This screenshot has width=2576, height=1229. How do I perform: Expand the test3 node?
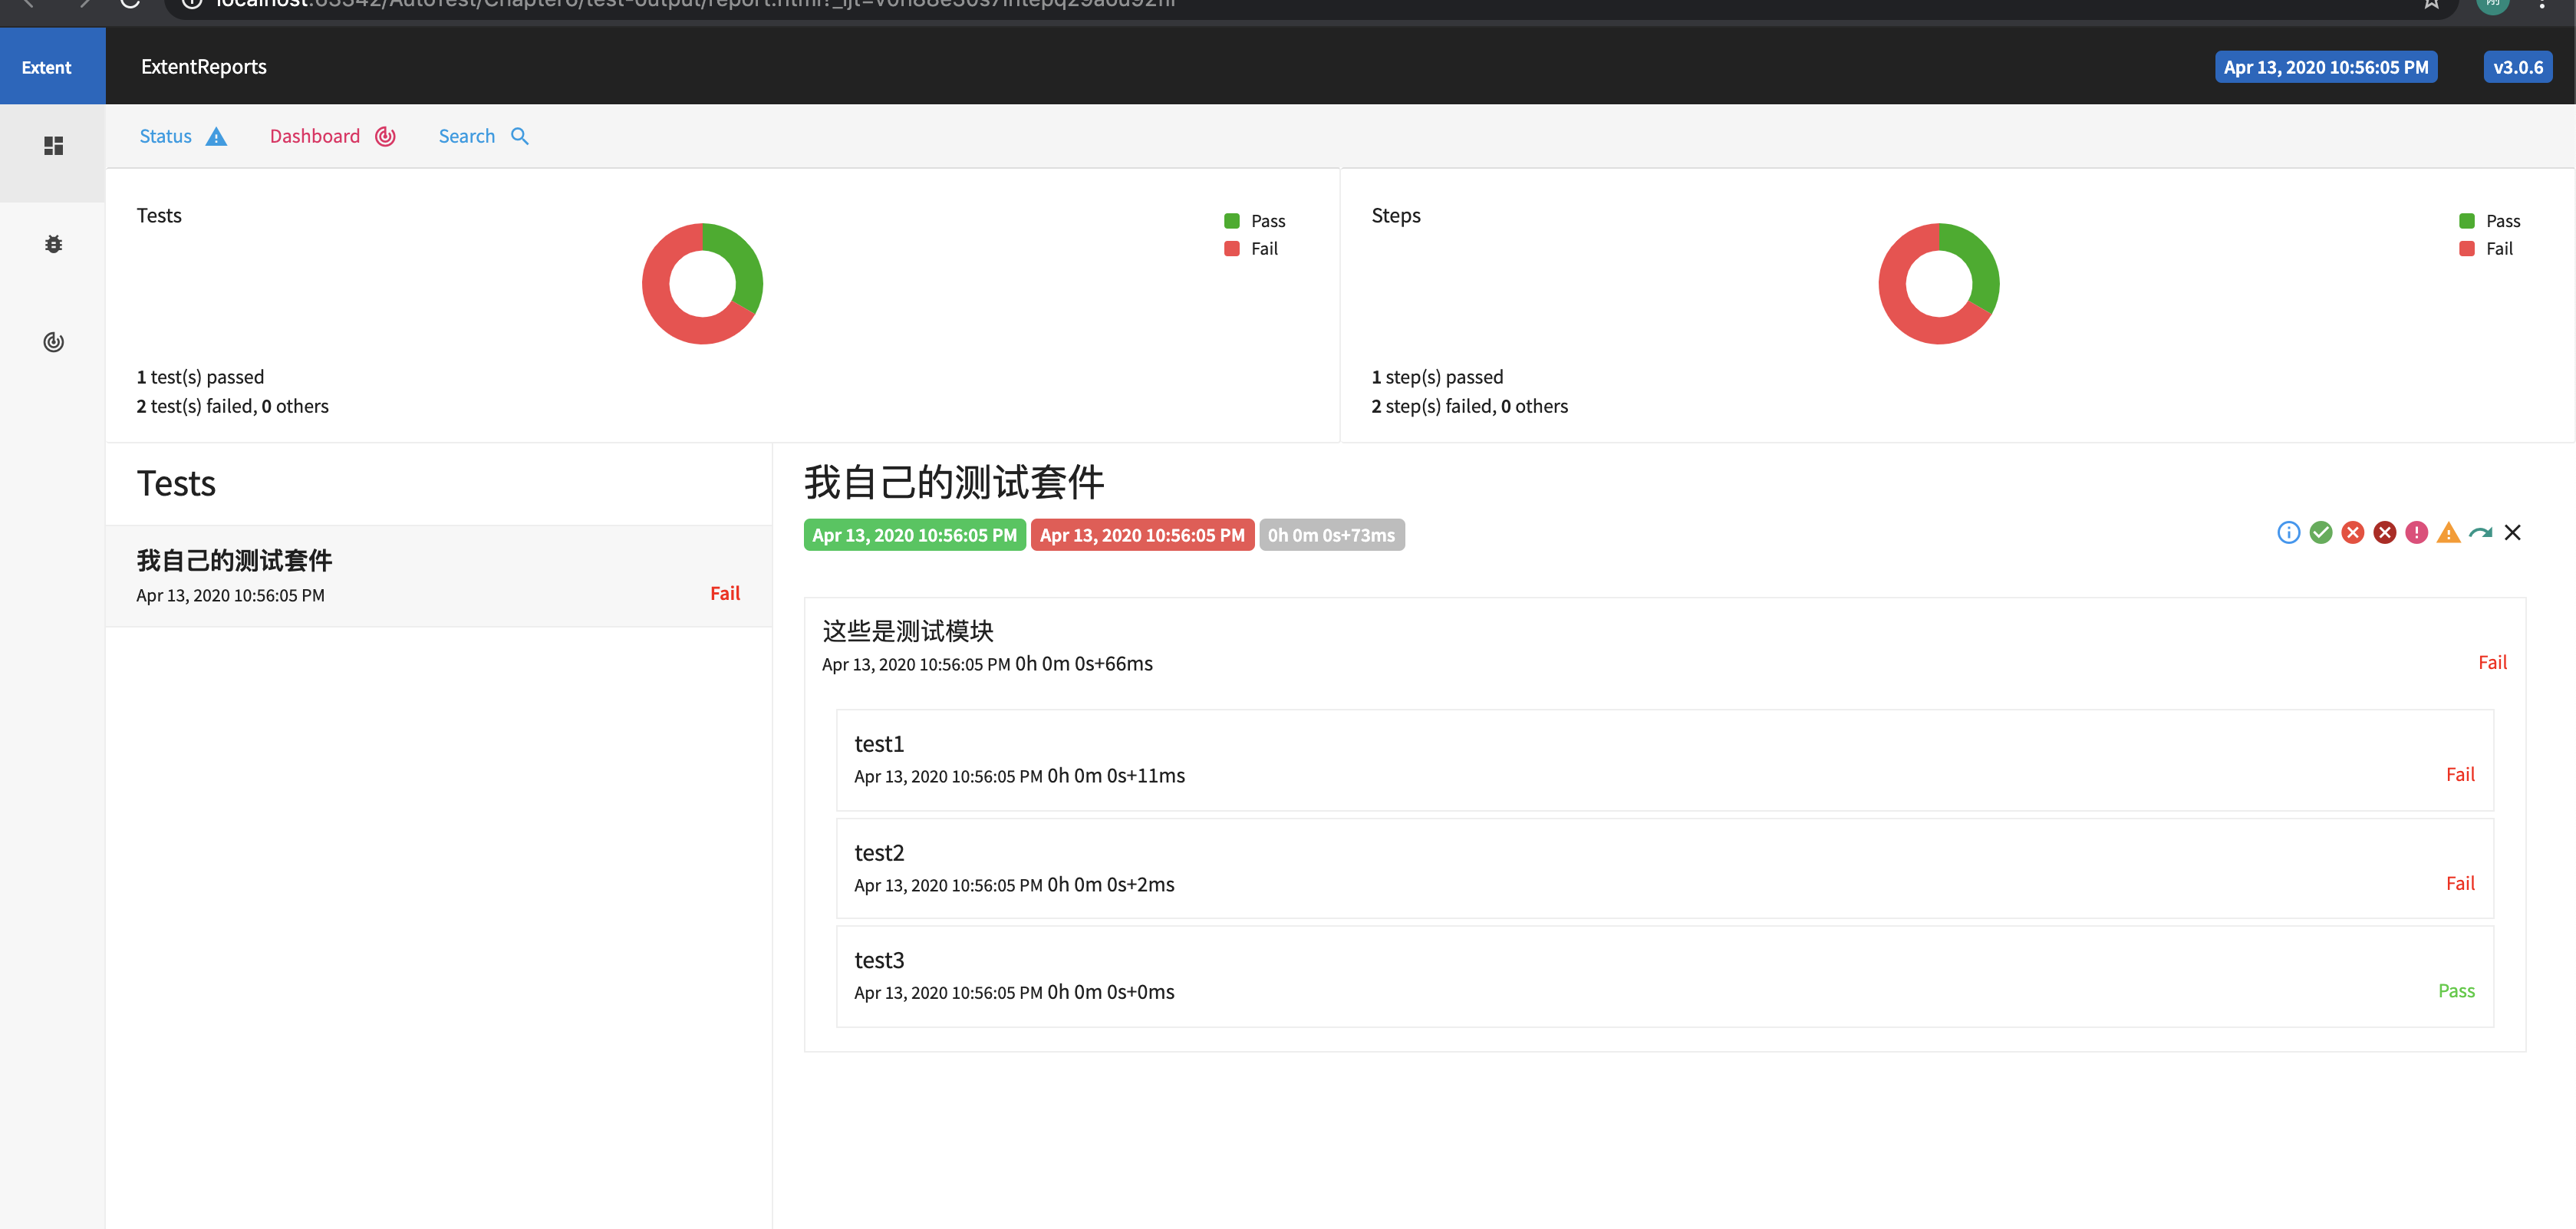tap(1664, 977)
